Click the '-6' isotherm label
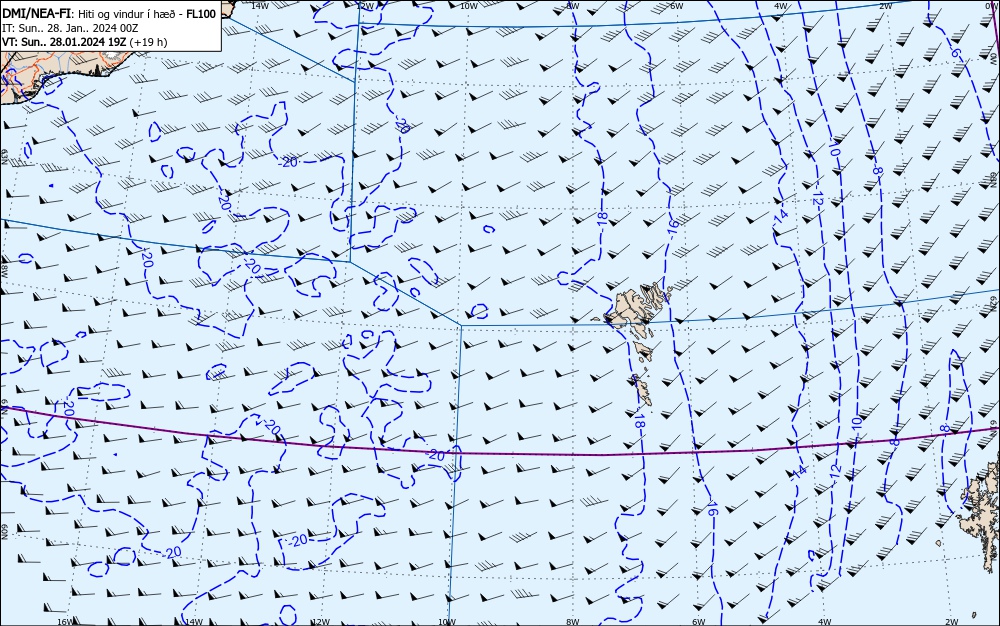This screenshot has height=626, width=1000. coord(955,53)
